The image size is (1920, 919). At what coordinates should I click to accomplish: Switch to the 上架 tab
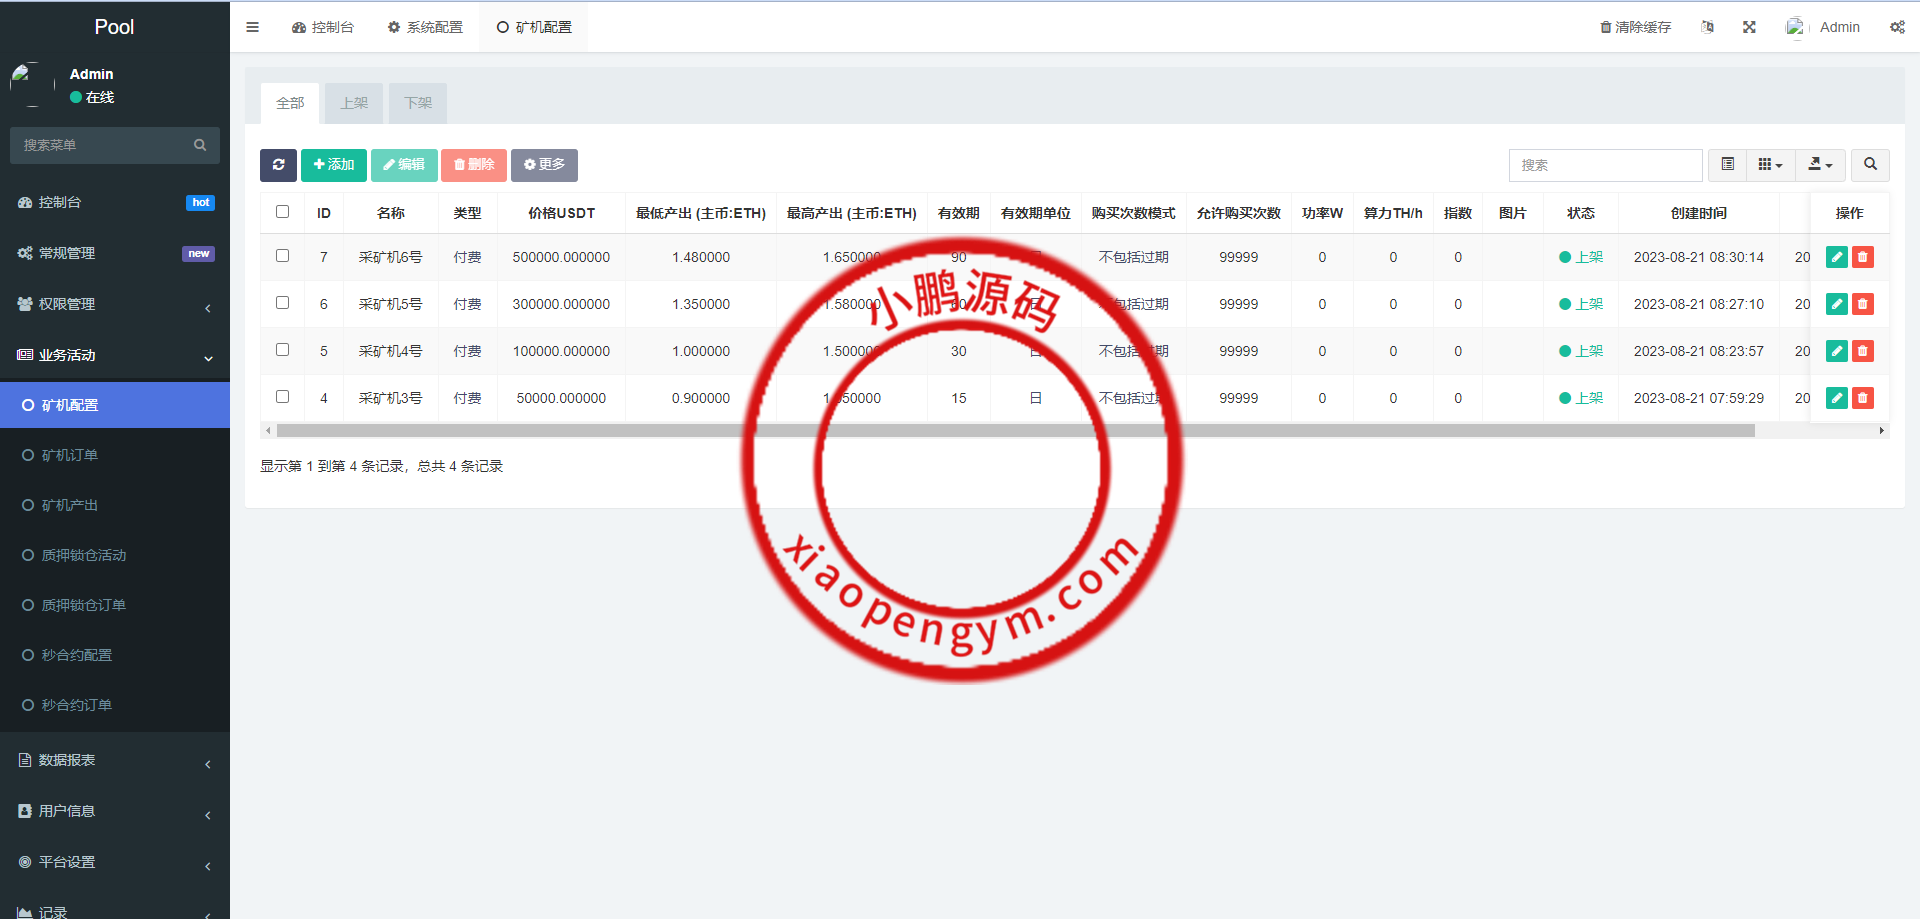tap(353, 103)
